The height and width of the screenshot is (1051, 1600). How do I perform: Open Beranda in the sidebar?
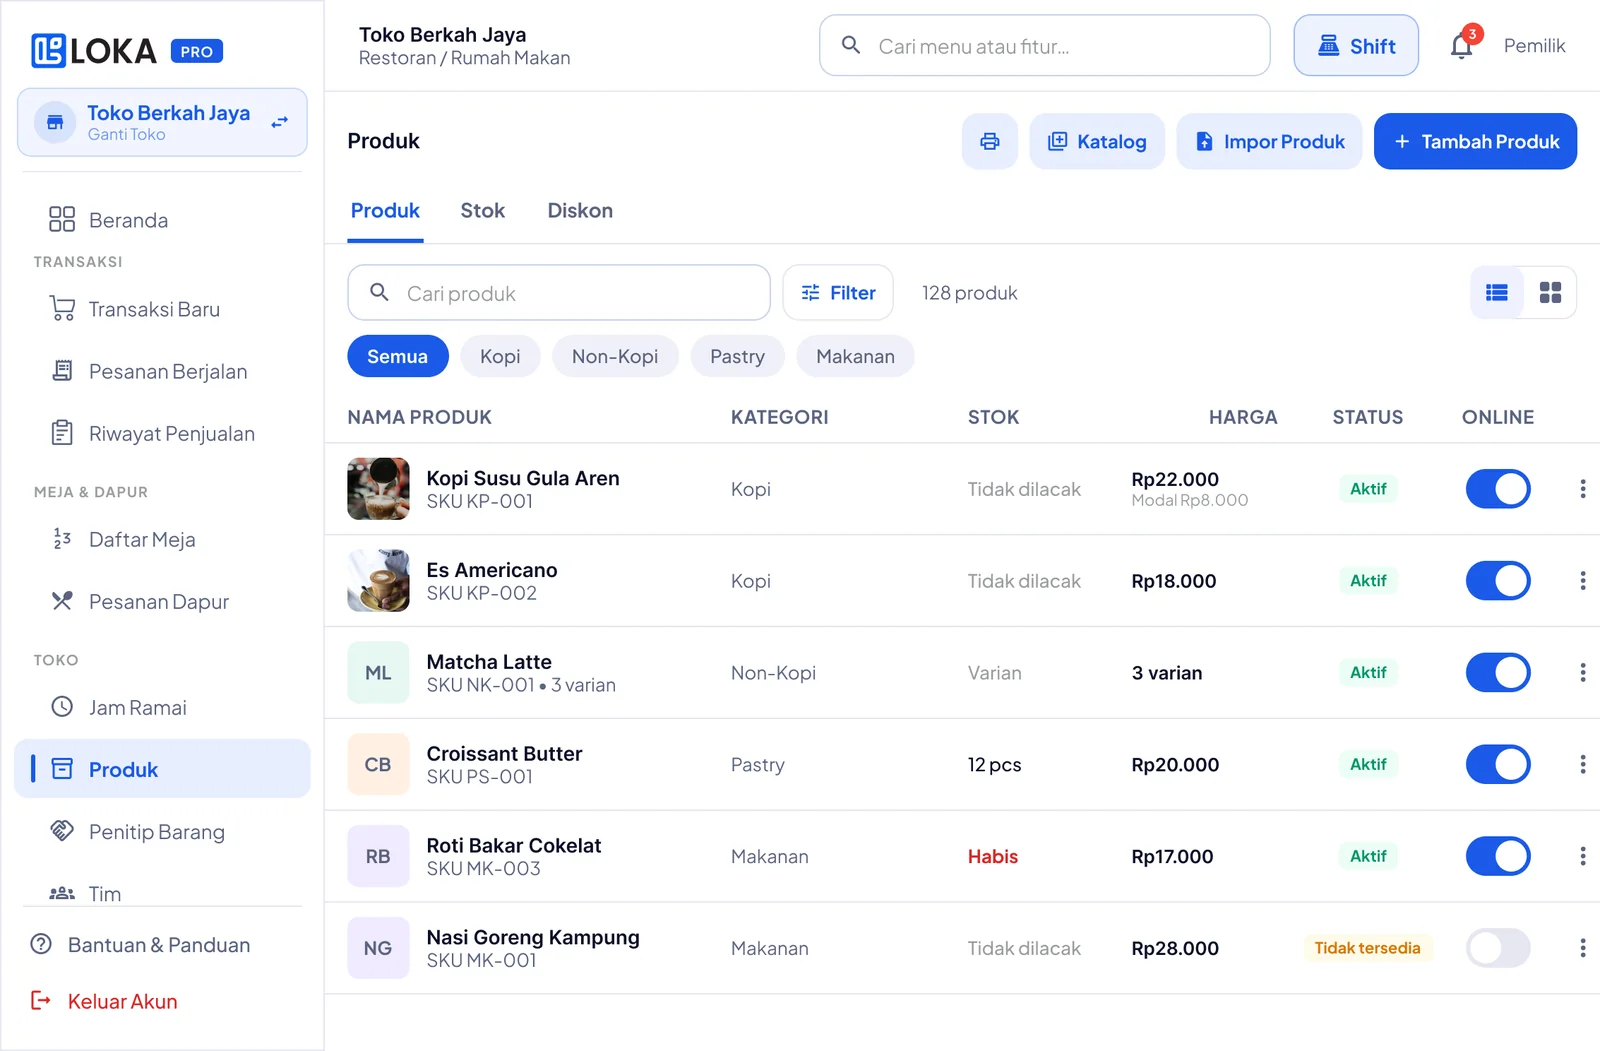pos(162,220)
